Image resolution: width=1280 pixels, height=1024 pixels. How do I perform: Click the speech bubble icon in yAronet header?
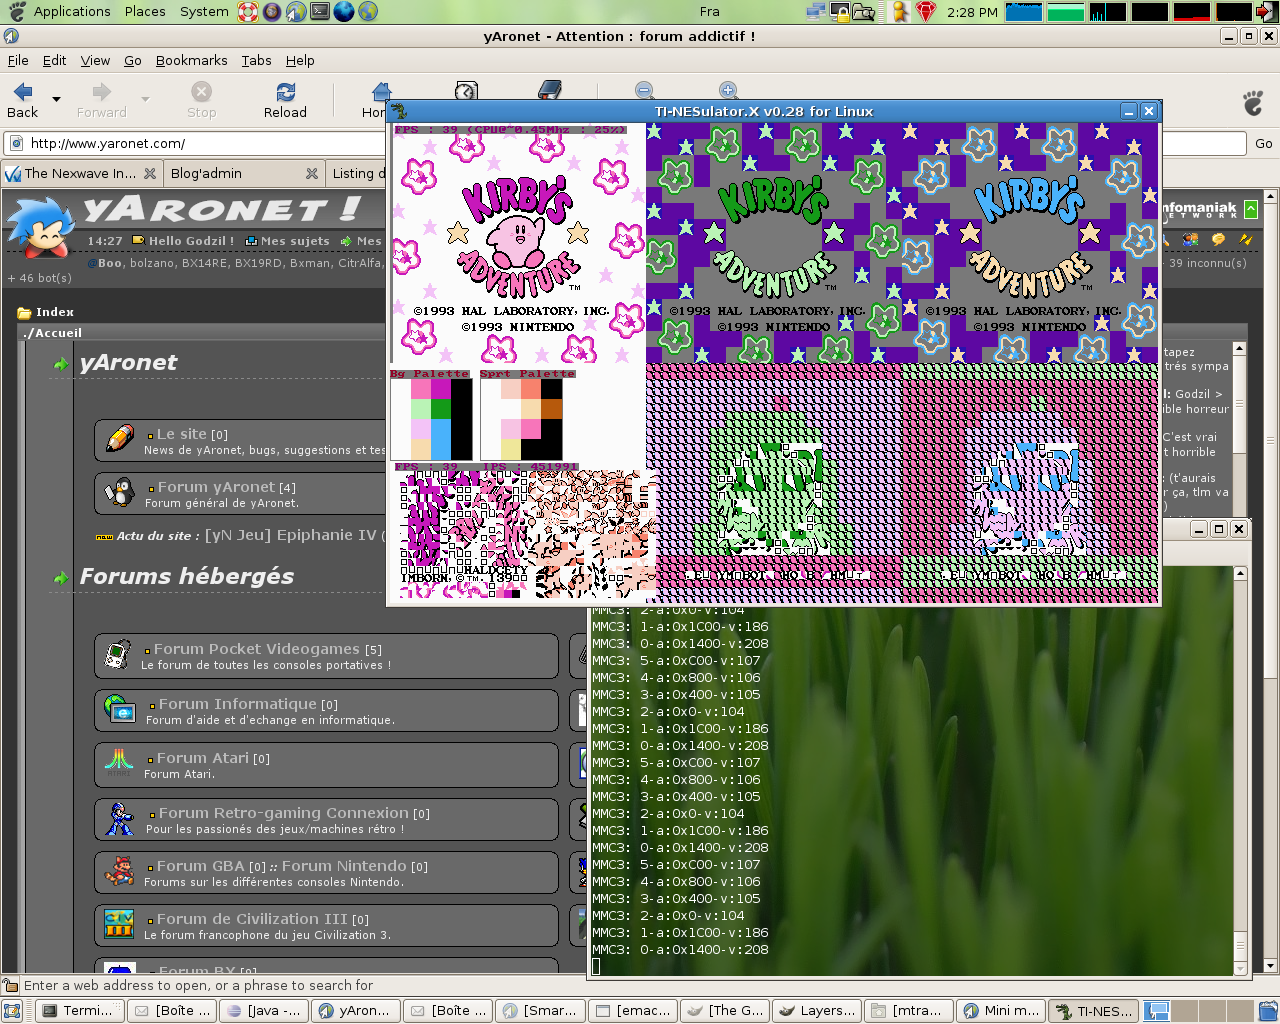point(1217,240)
